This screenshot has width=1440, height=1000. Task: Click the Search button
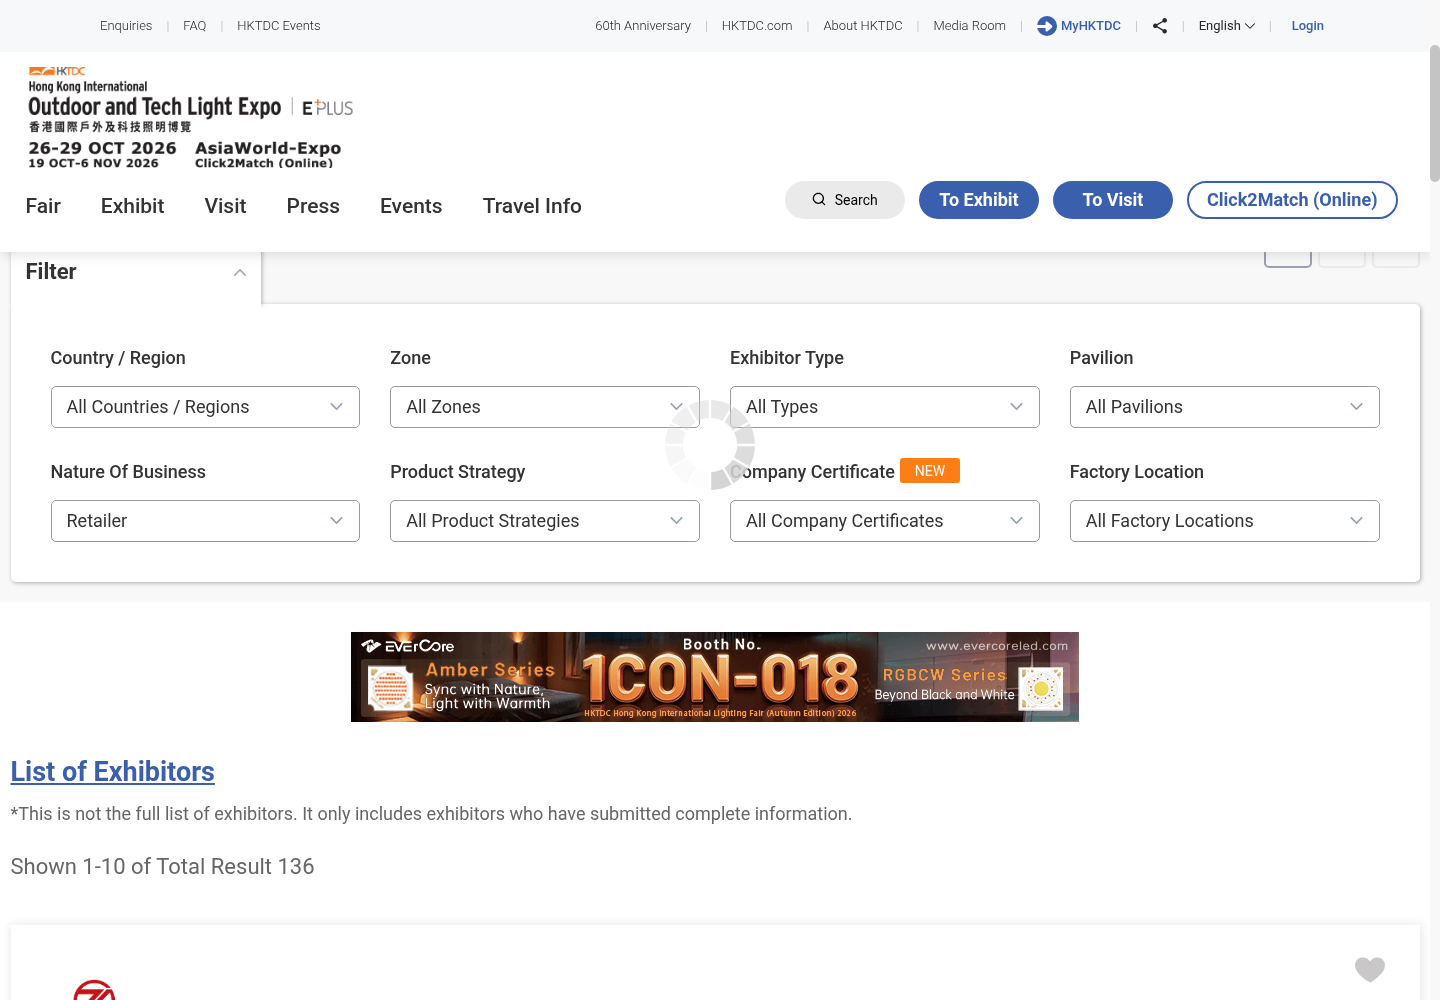[845, 200]
